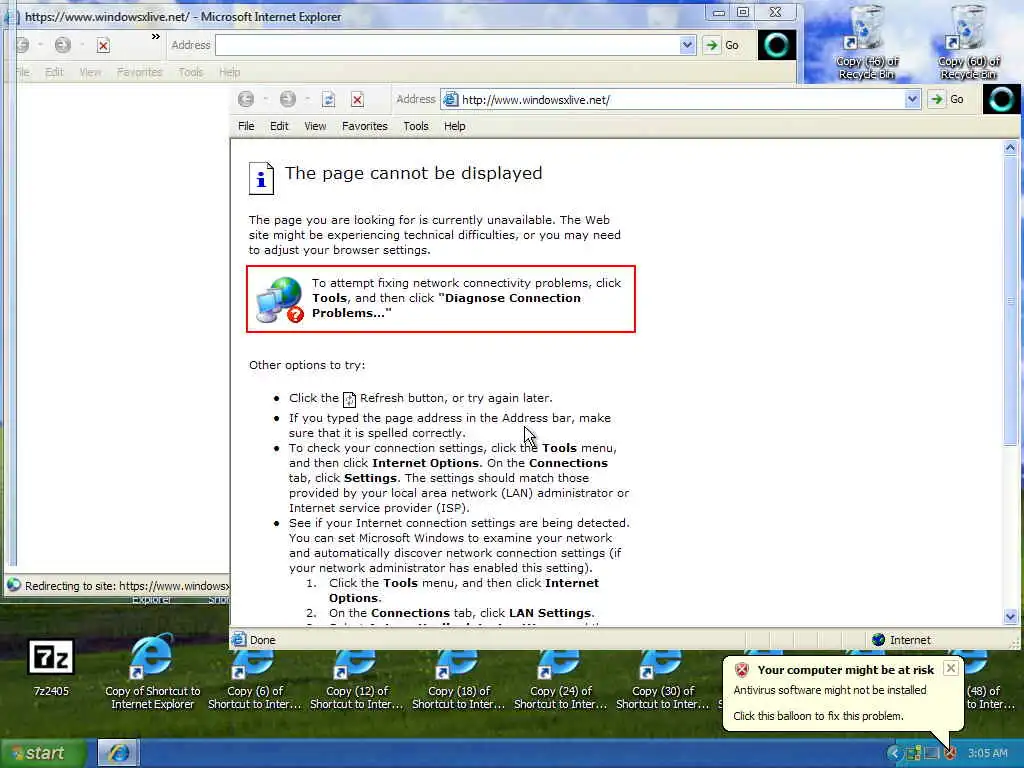The height and width of the screenshot is (768, 1024).
Task: Click the address field showing http://www.windowsxlive.net/
Action: click(680, 99)
